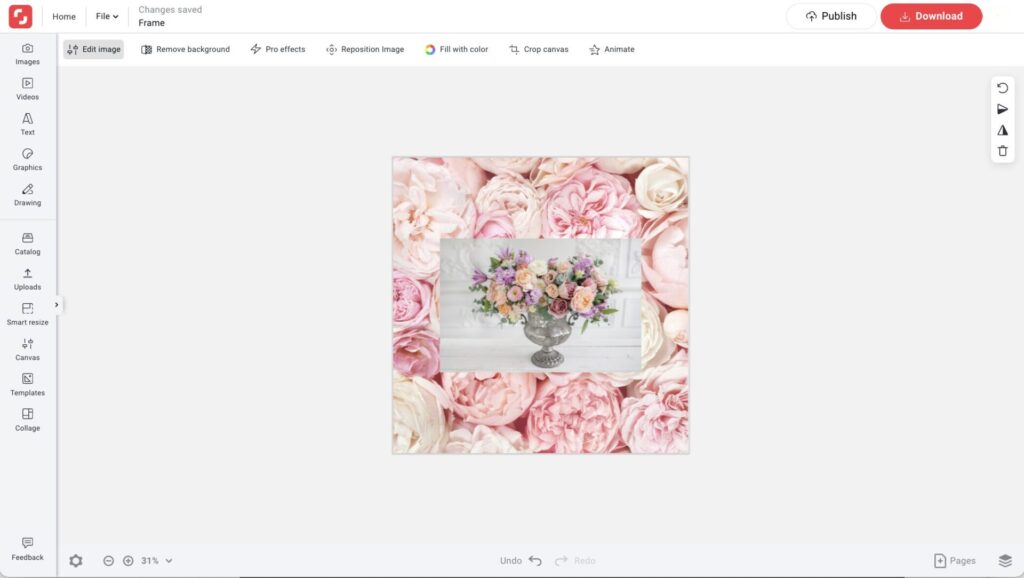Screen dimensions: 1024x578
Task: Open the Pro effects tool
Action: pyautogui.click(x=277, y=48)
